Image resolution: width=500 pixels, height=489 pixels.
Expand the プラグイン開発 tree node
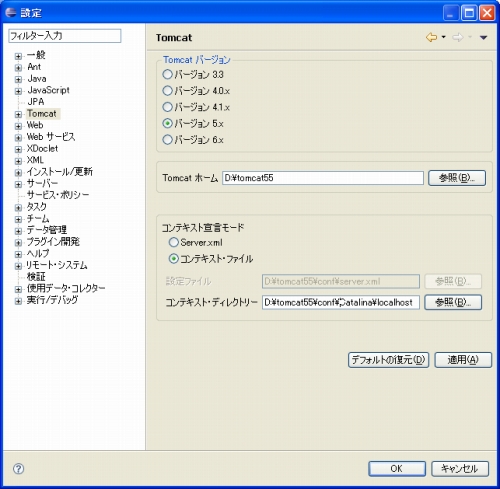click(x=18, y=242)
